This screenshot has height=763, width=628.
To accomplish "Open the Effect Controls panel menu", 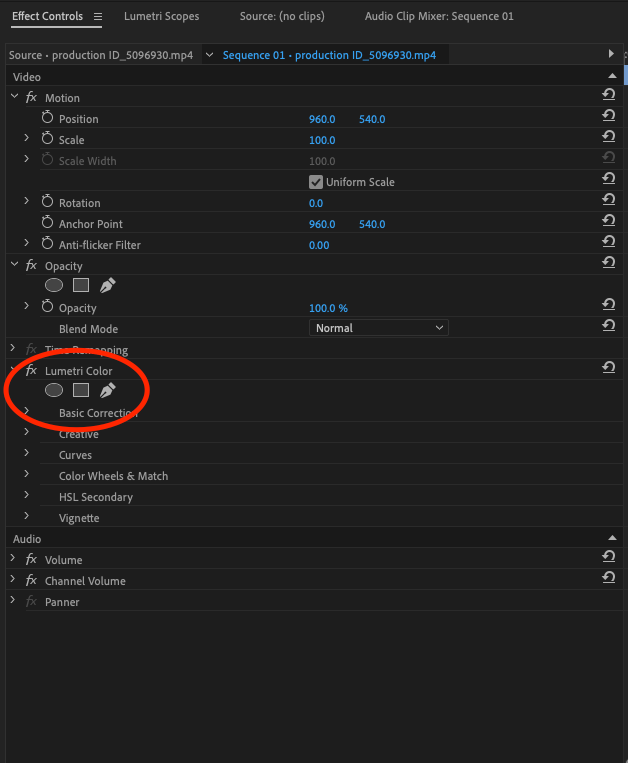I will point(98,17).
